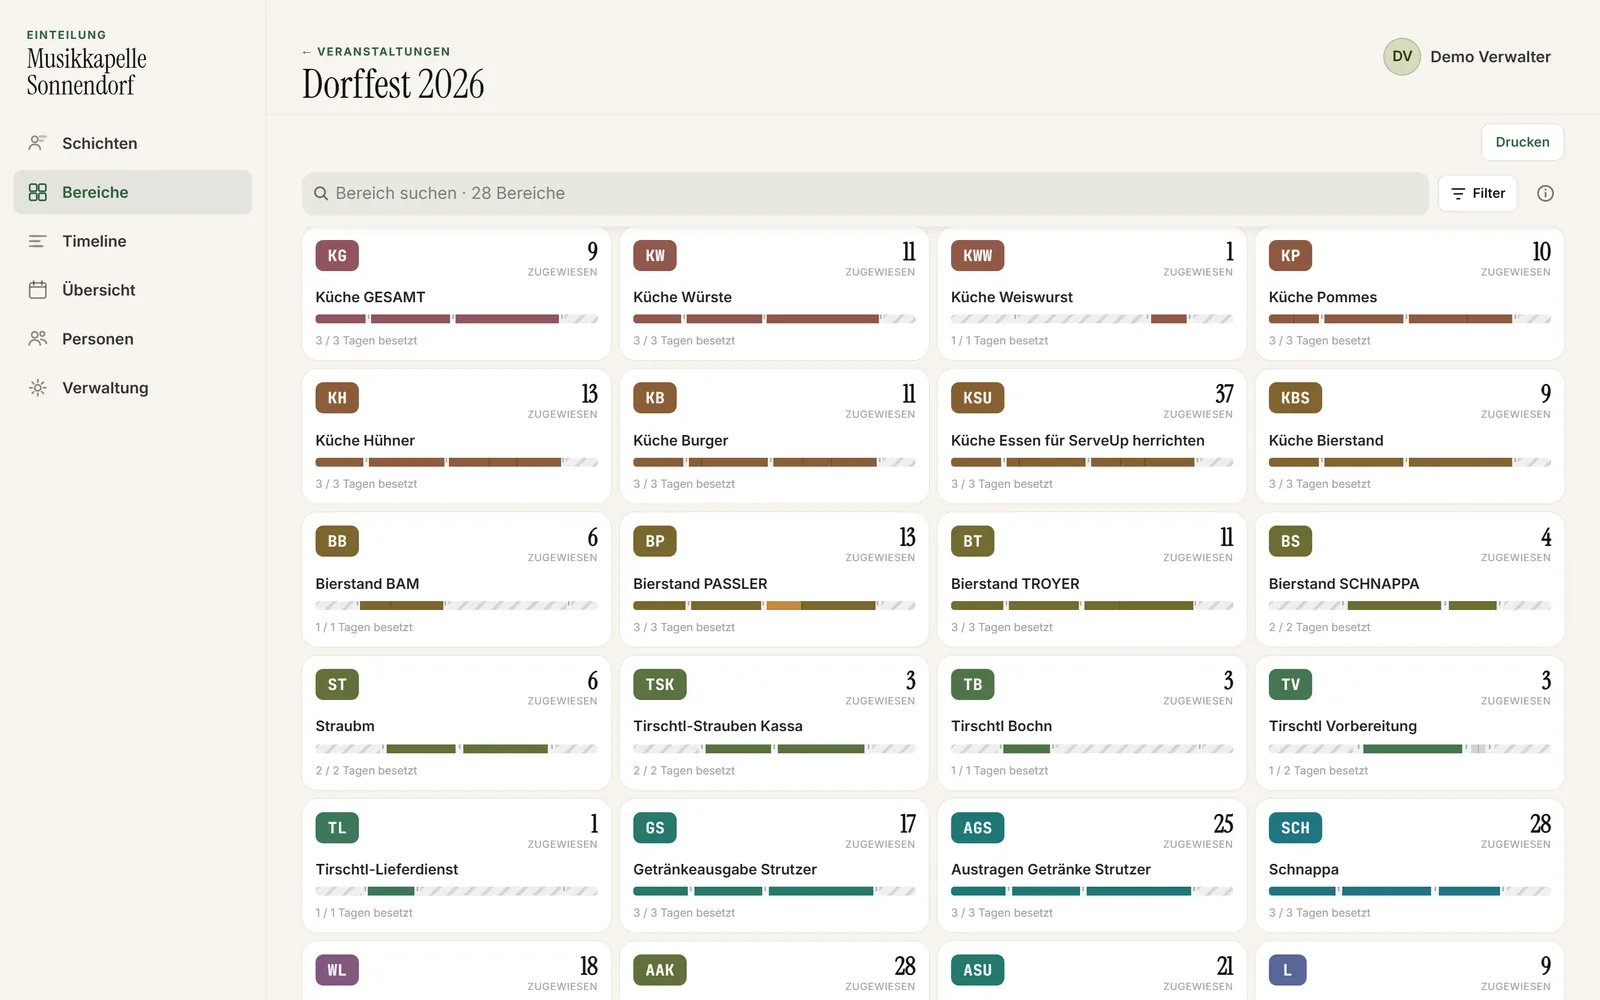Open the Austragen Getränke Strutzer card title
This screenshot has height=1000, width=1600.
tap(1050, 869)
